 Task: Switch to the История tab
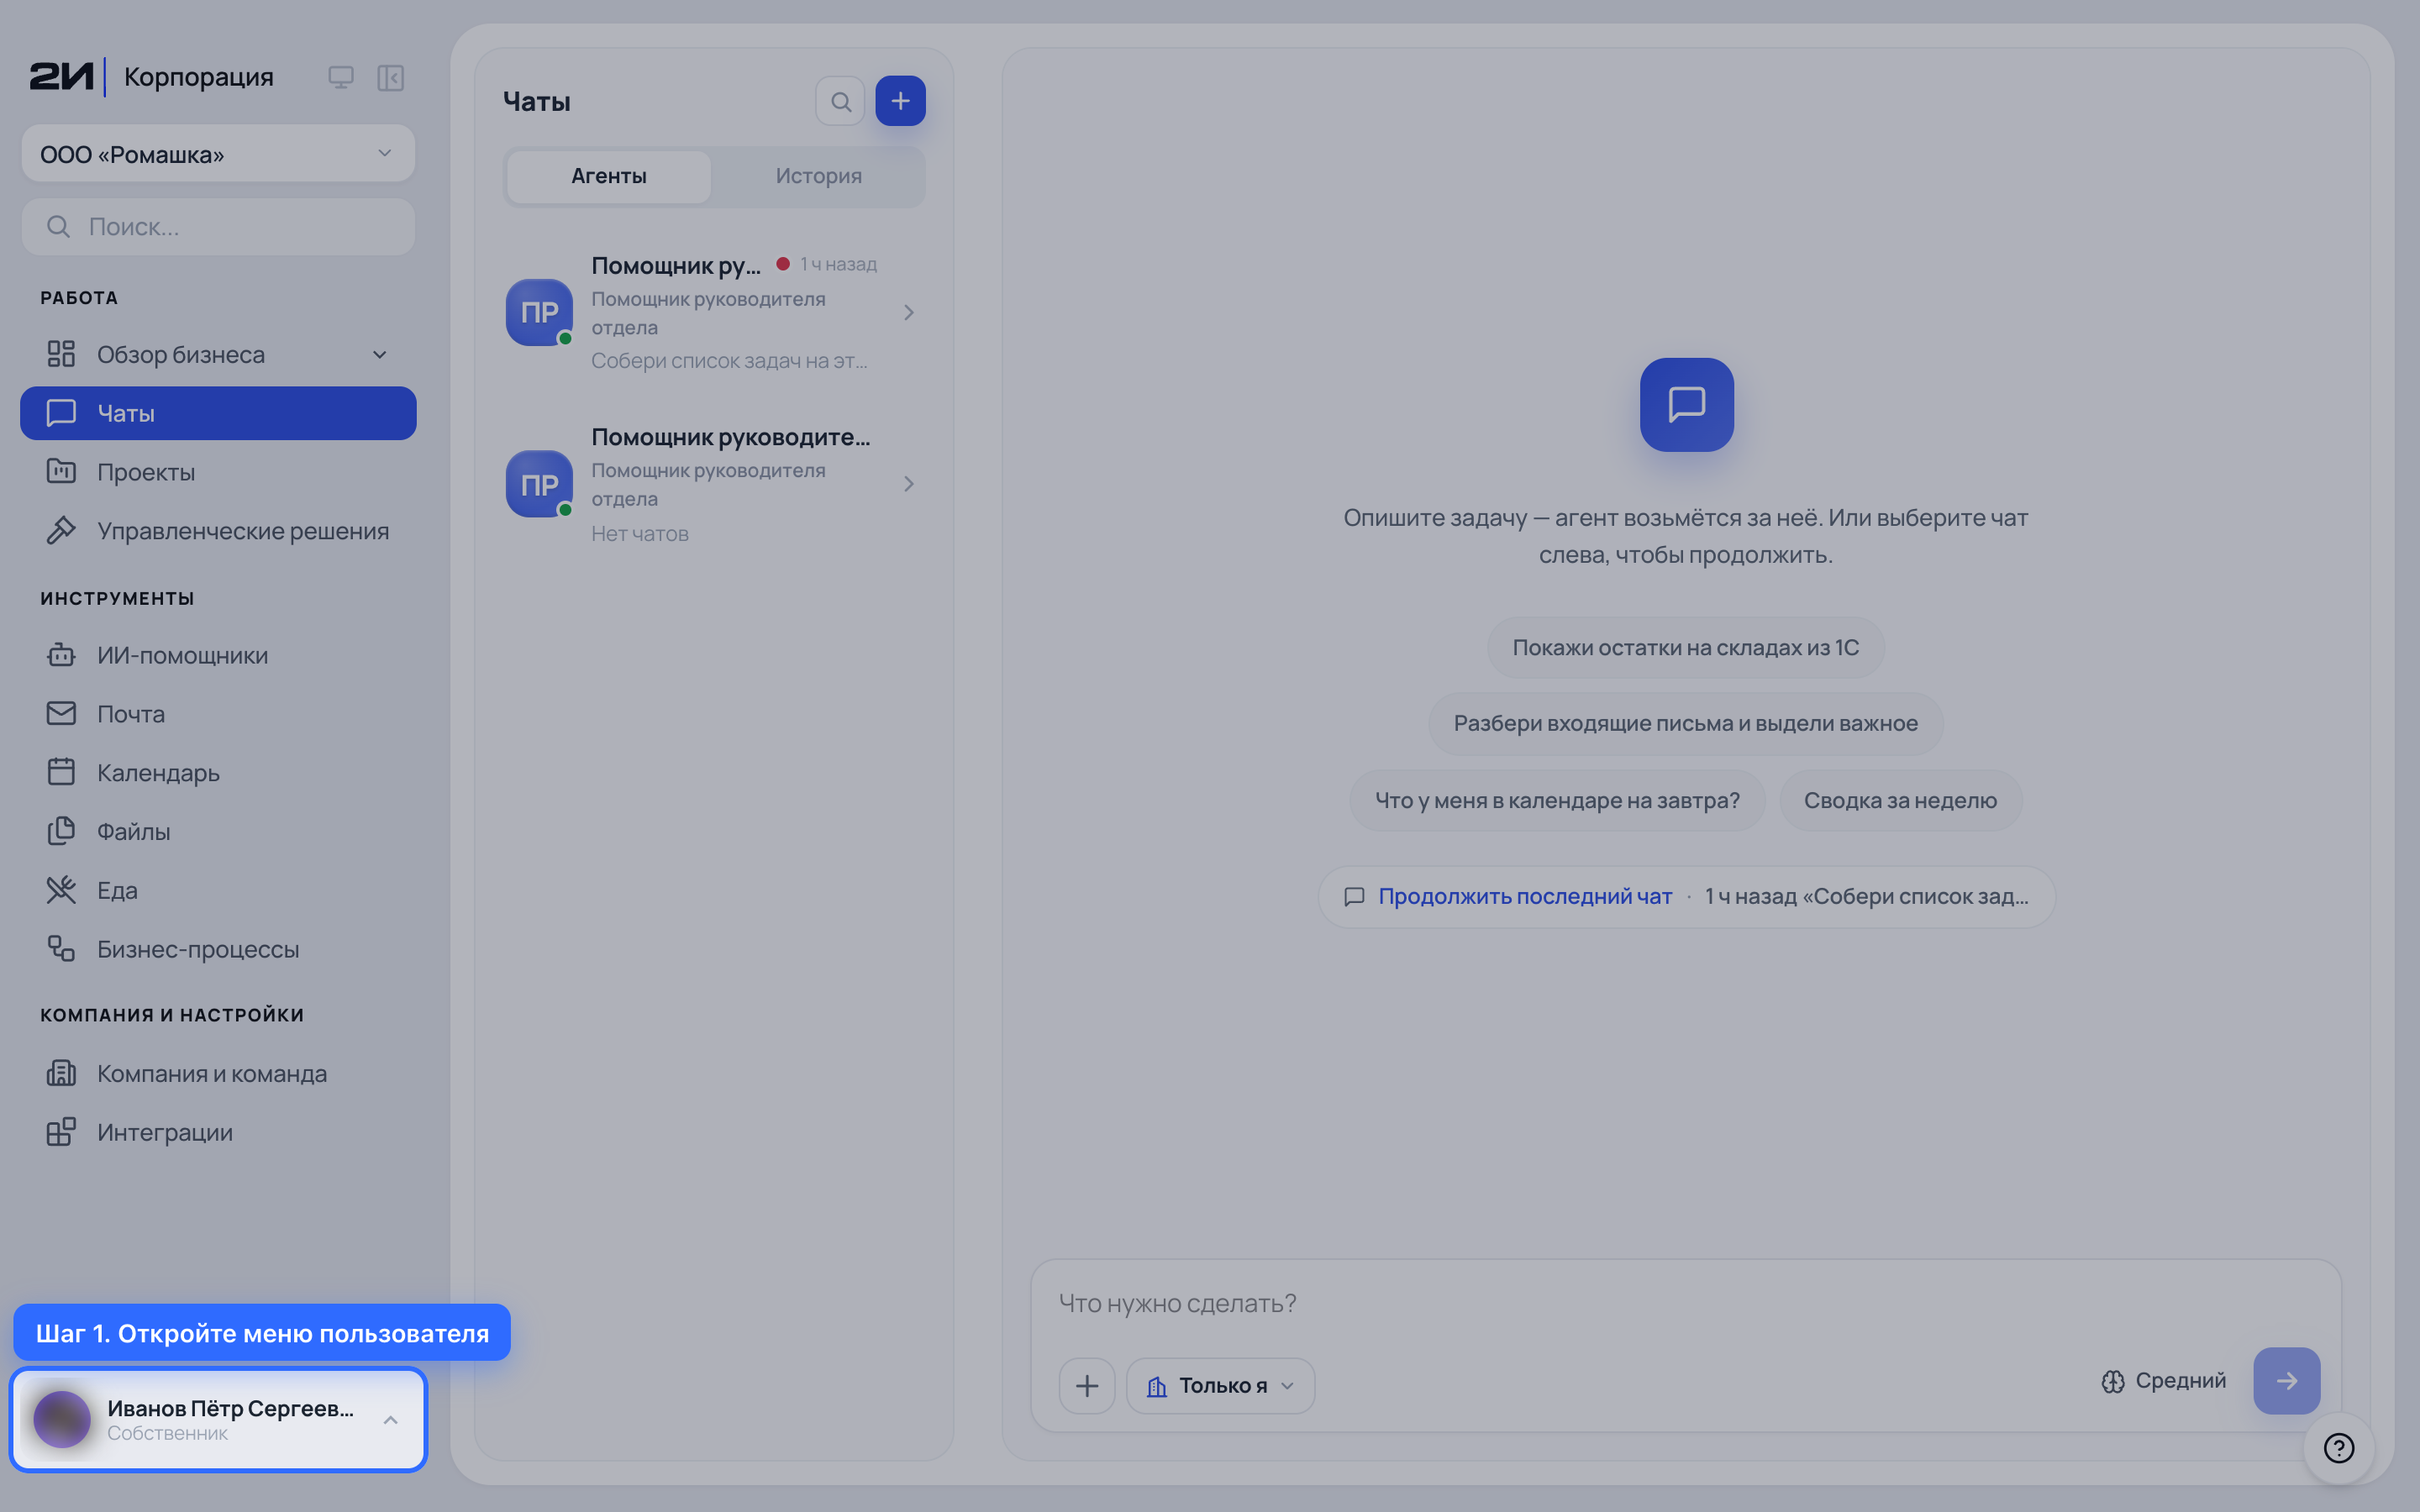(818, 176)
